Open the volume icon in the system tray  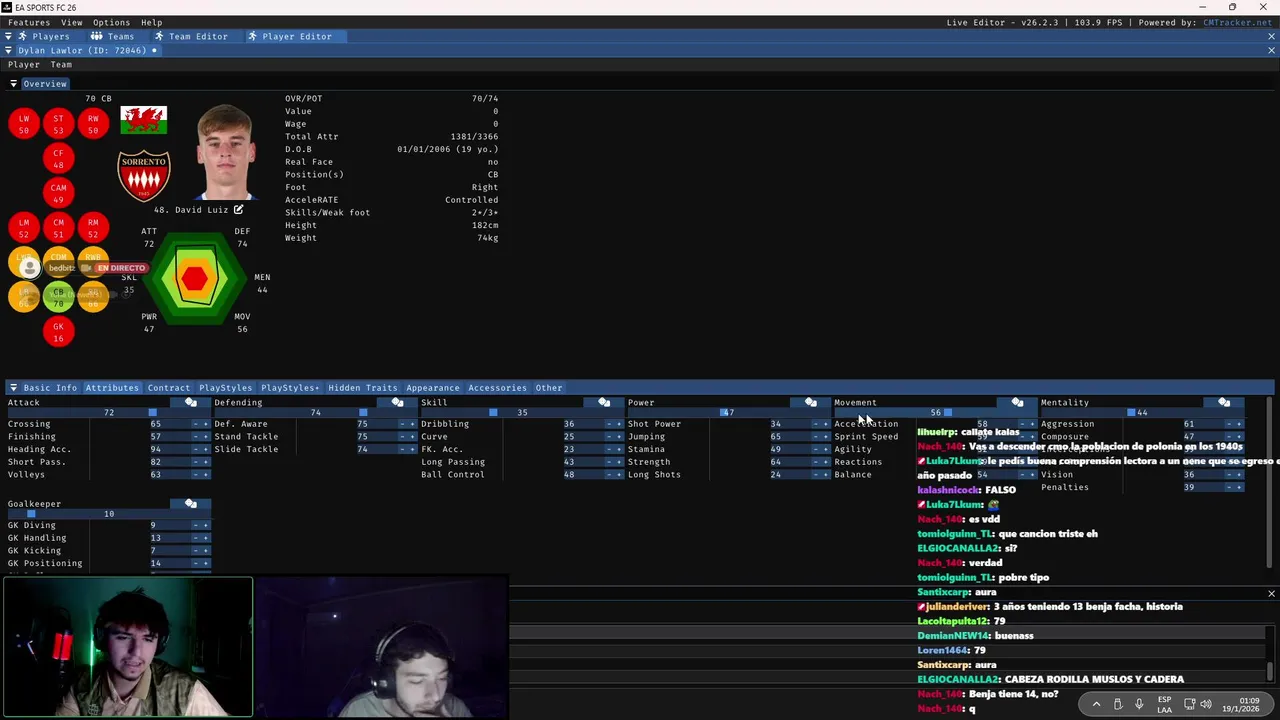click(x=1205, y=704)
